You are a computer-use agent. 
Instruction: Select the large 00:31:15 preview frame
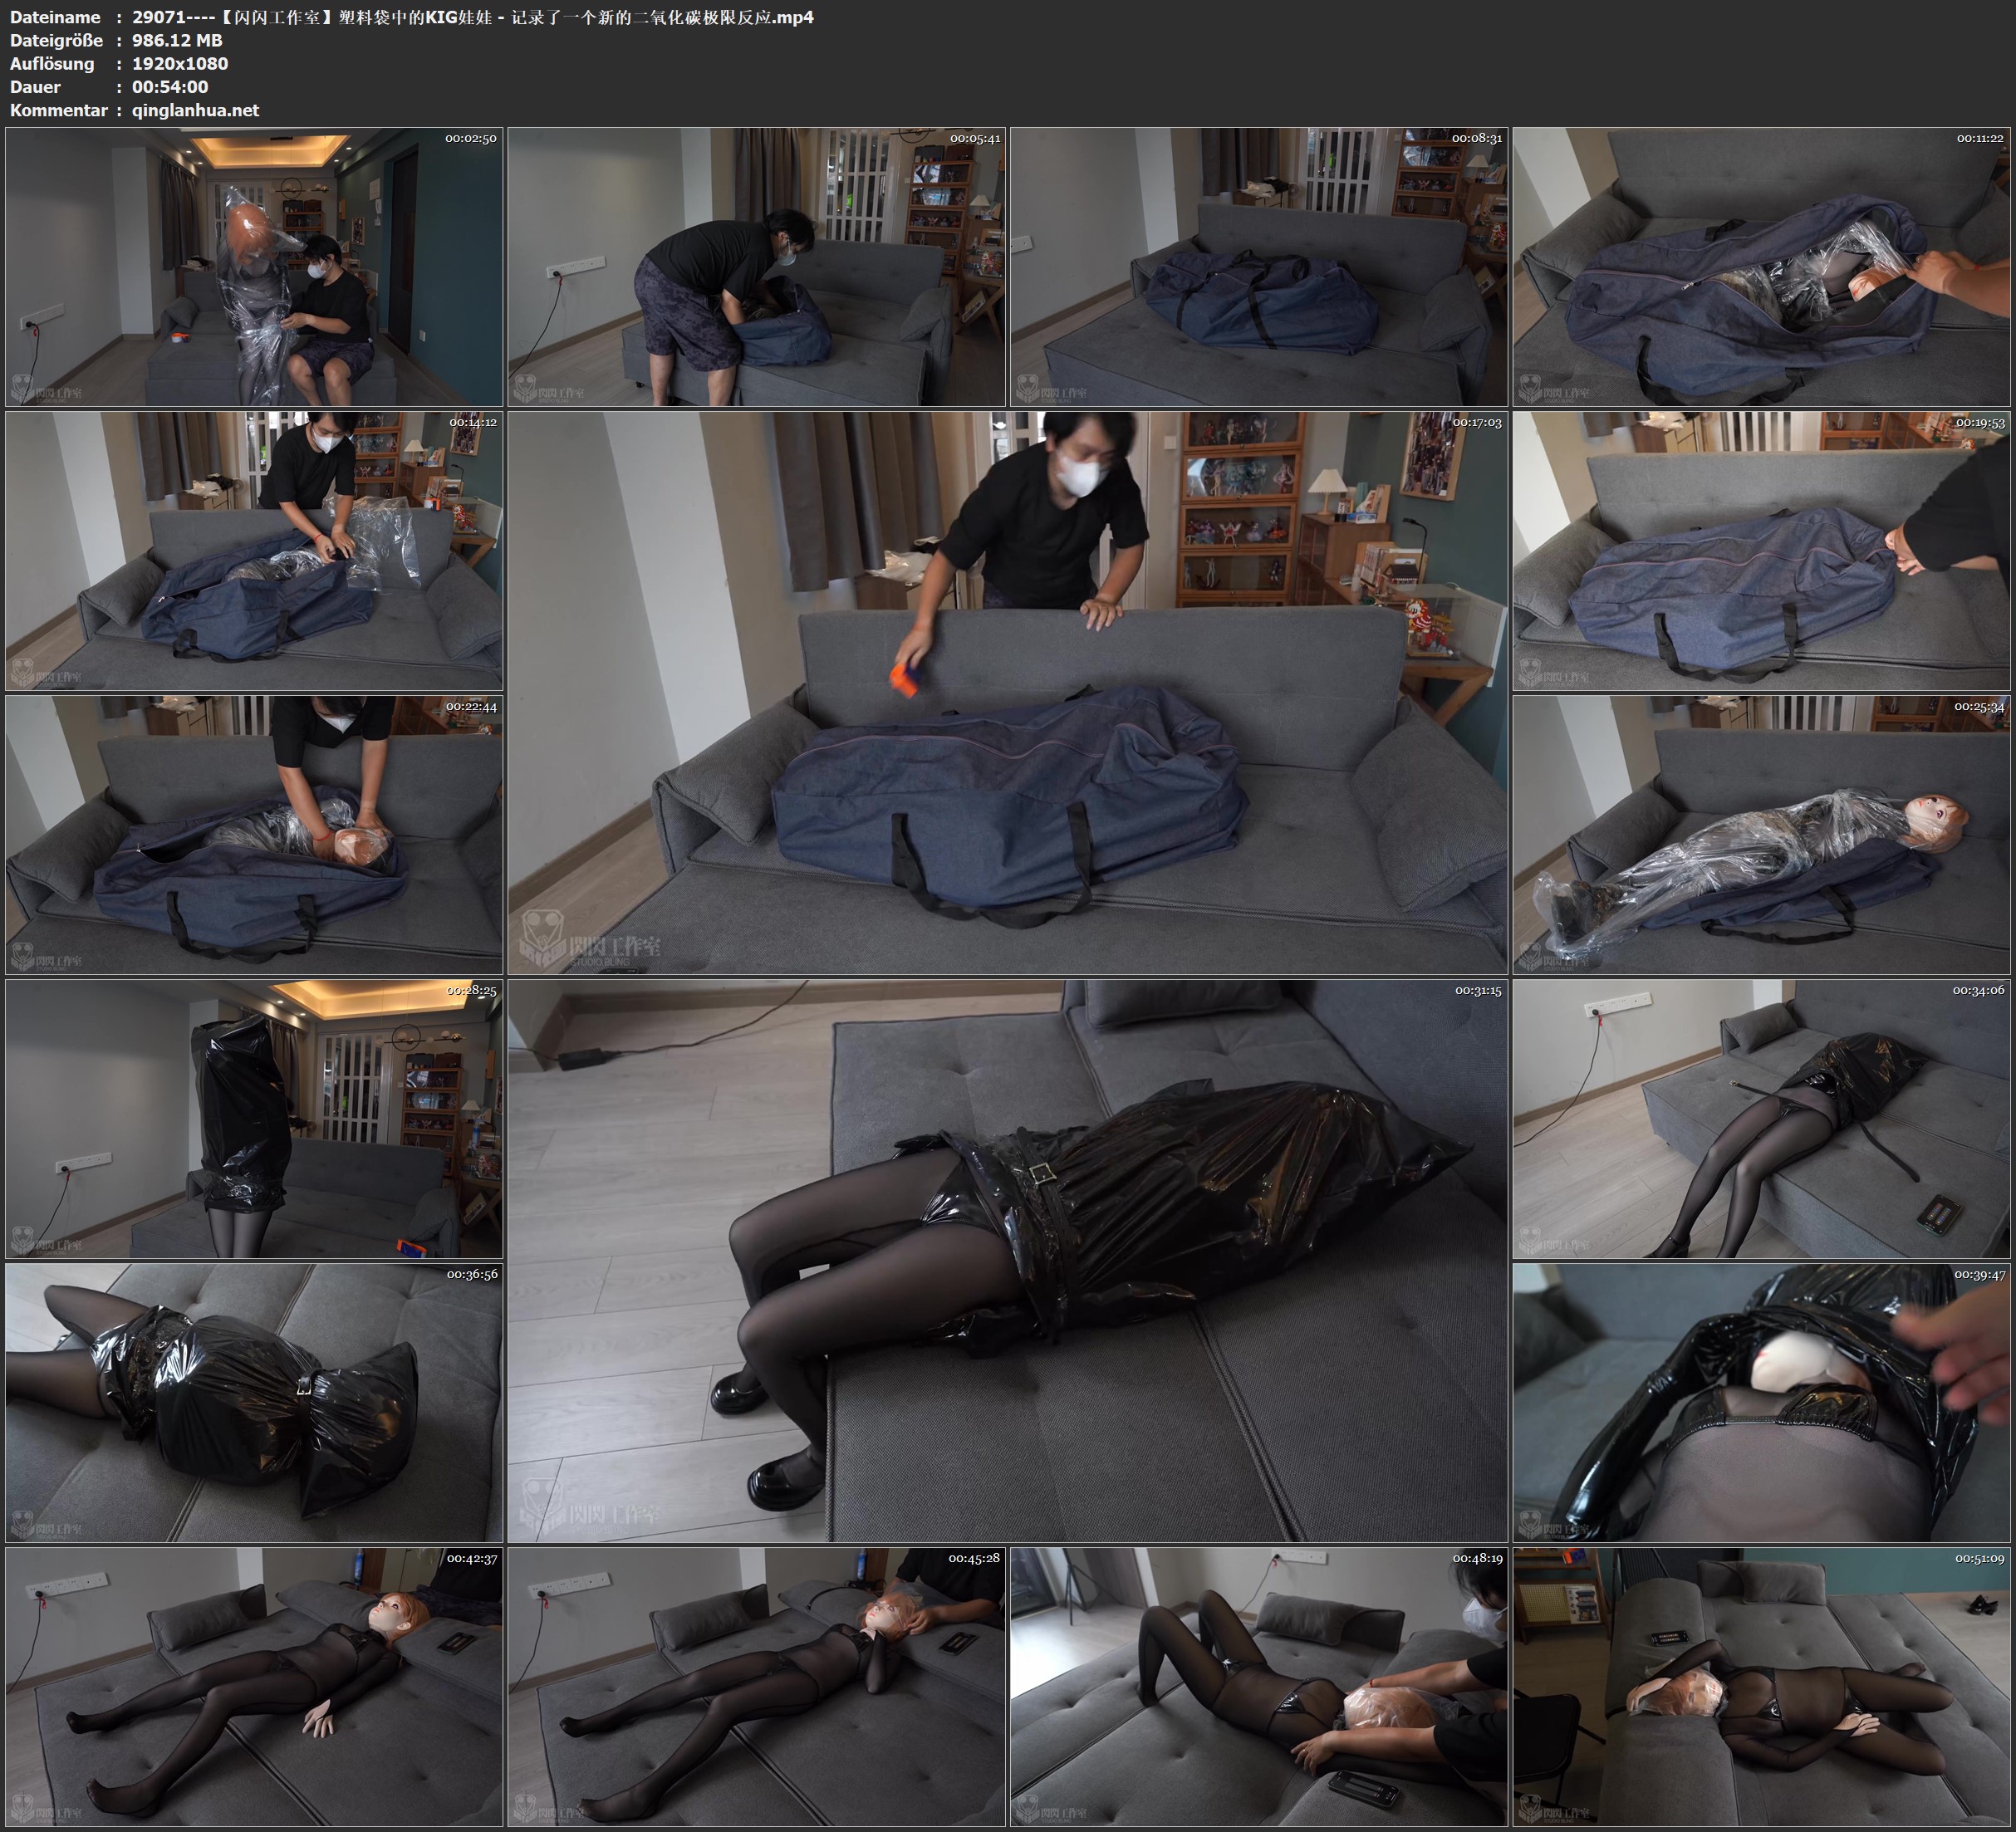click(1007, 1260)
